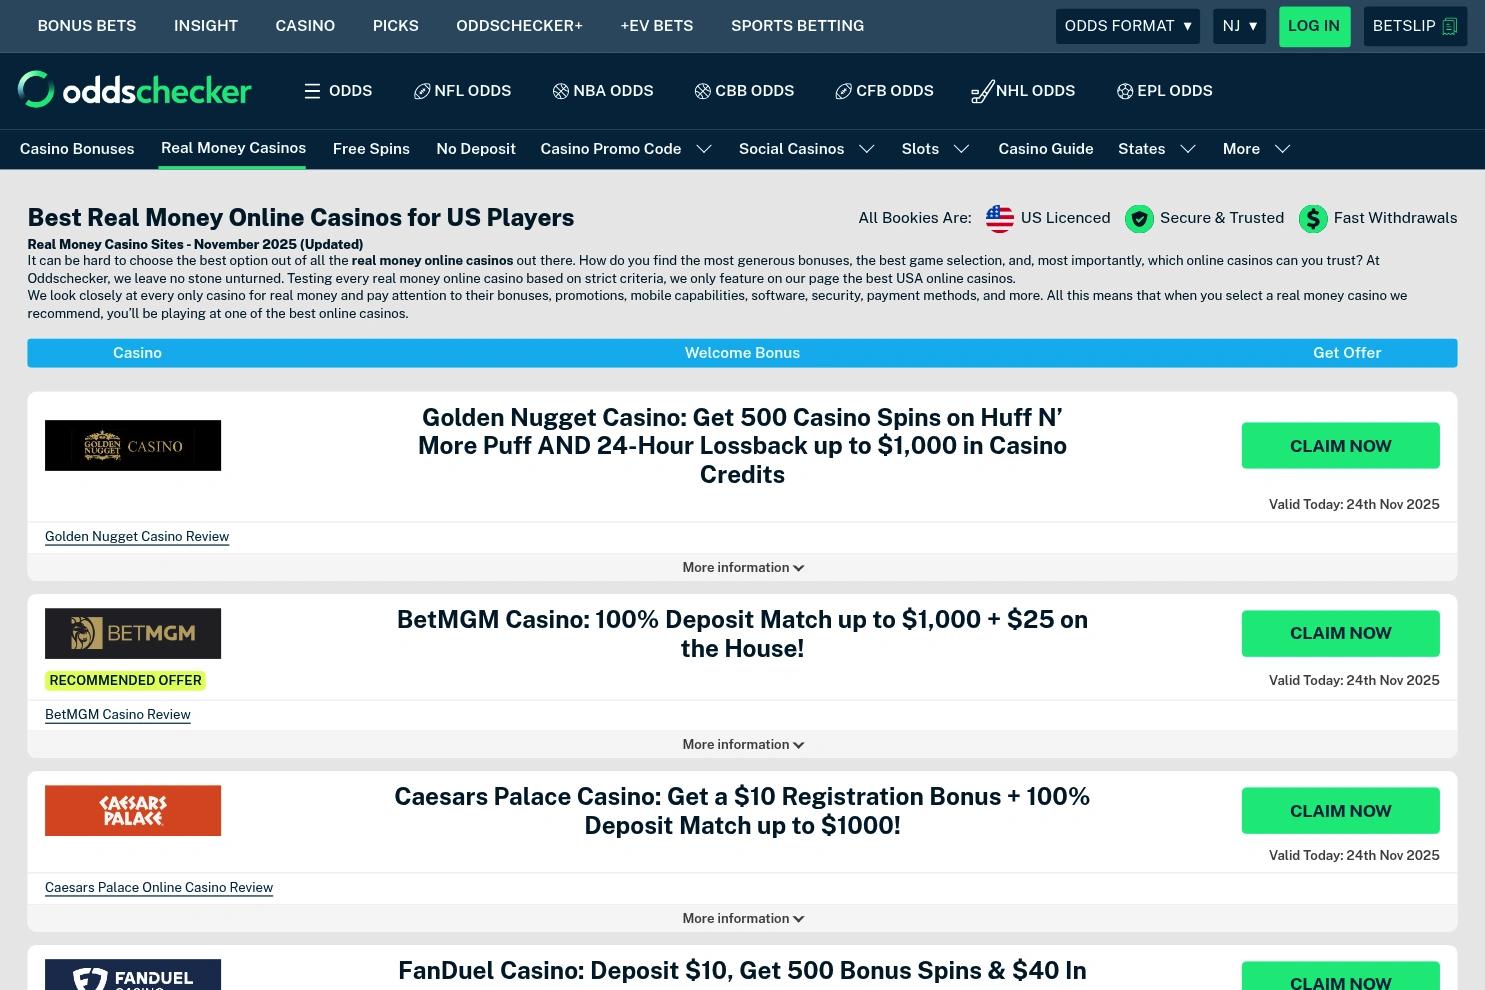Click the 'Best Real Money Online Casinos' heading
1485x990 pixels.
[301, 218]
